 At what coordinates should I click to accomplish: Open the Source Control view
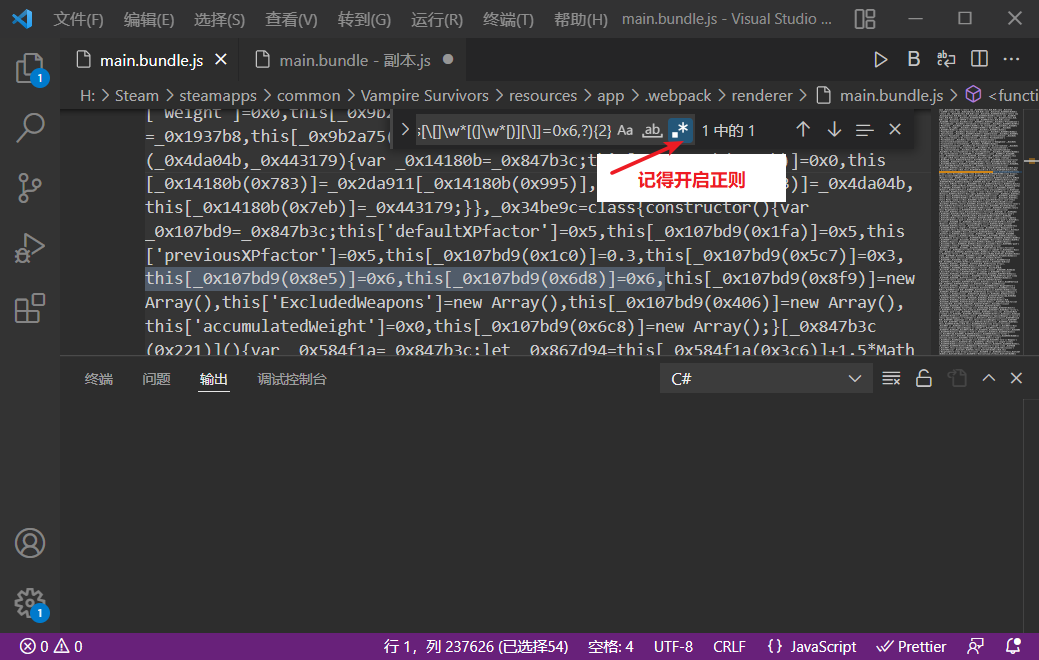coord(30,188)
